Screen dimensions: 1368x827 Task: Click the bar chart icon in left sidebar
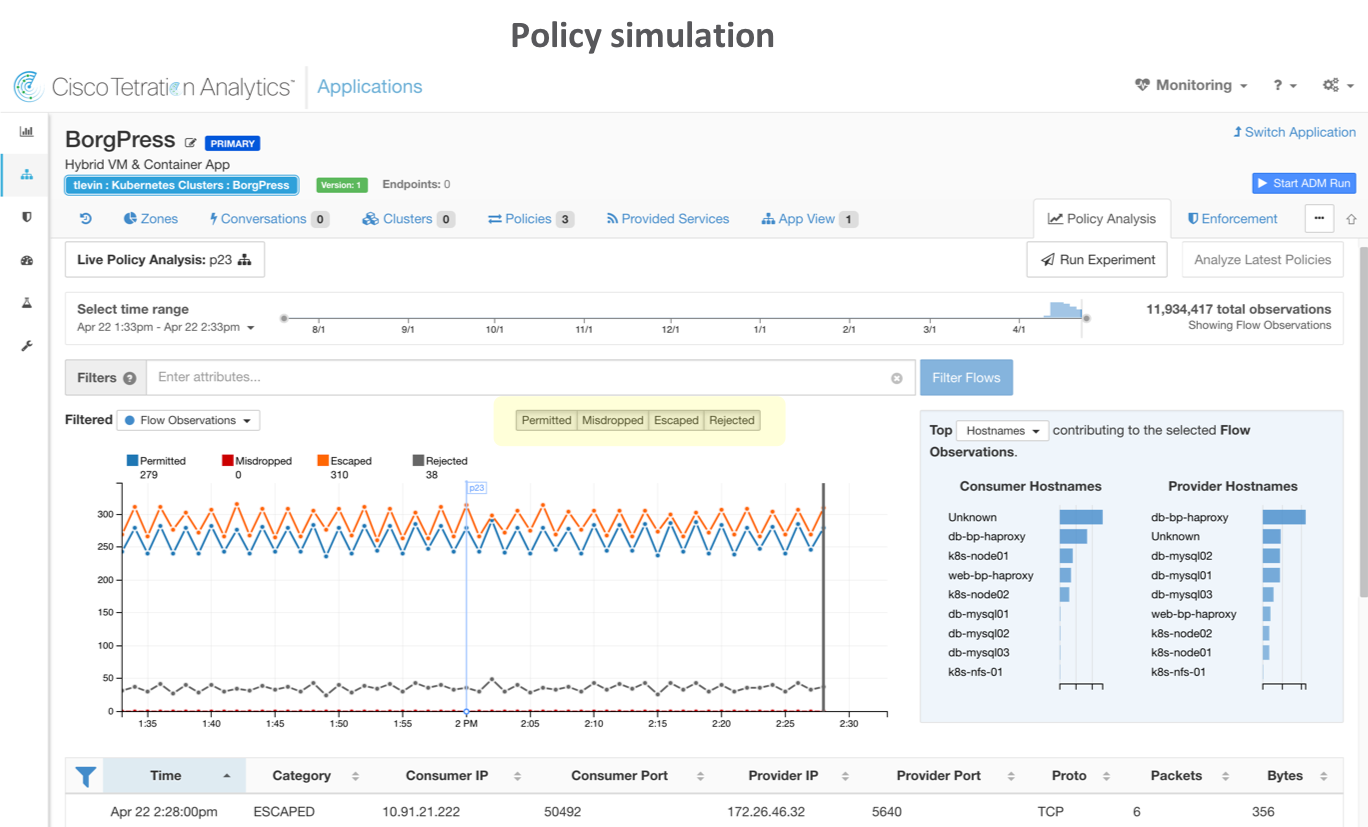coord(26,131)
